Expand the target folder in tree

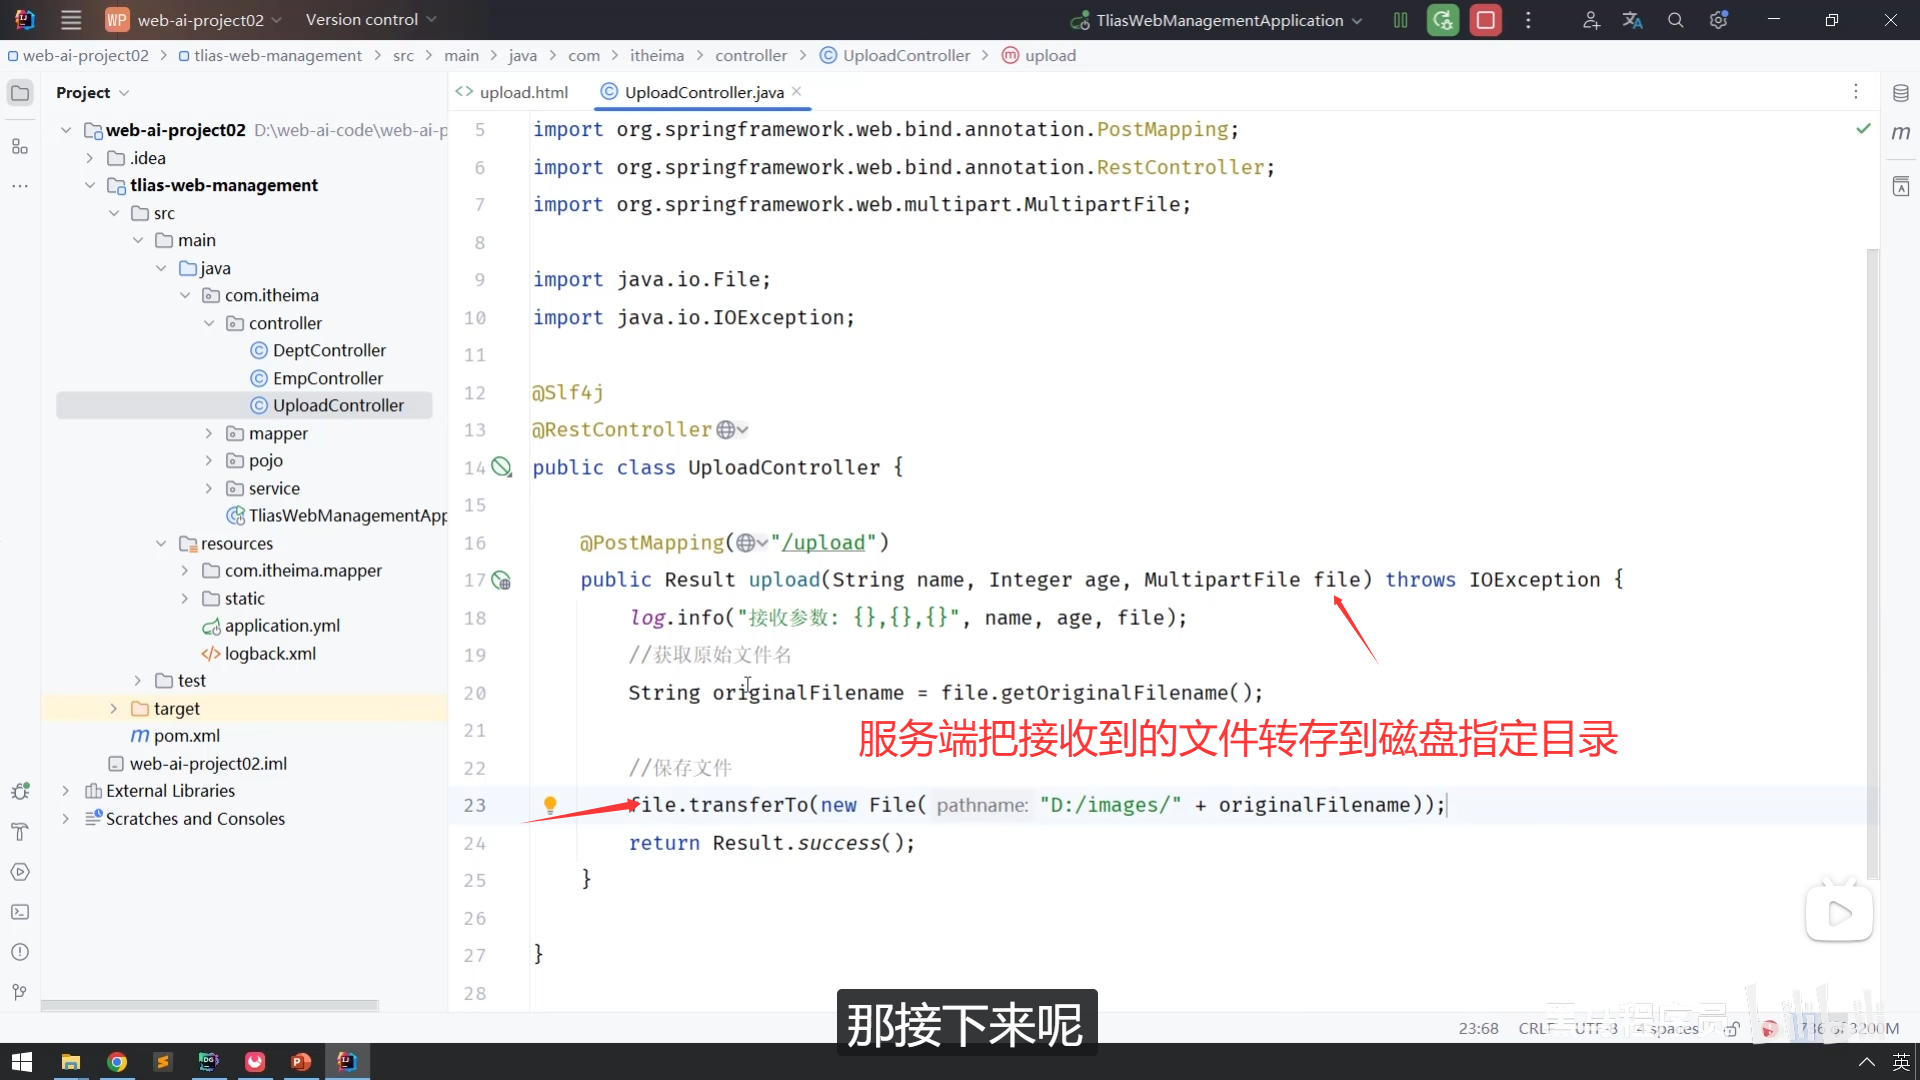[114, 708]
